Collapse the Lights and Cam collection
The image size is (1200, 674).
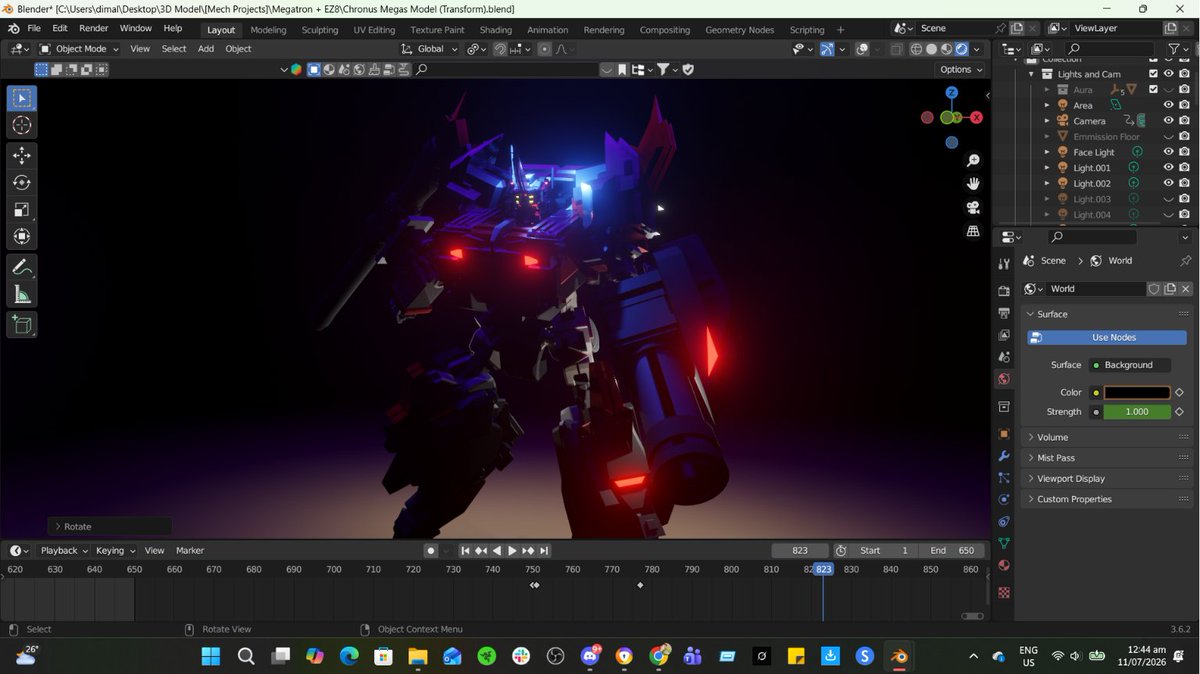pyautogui.click(x=1031, y=74)
